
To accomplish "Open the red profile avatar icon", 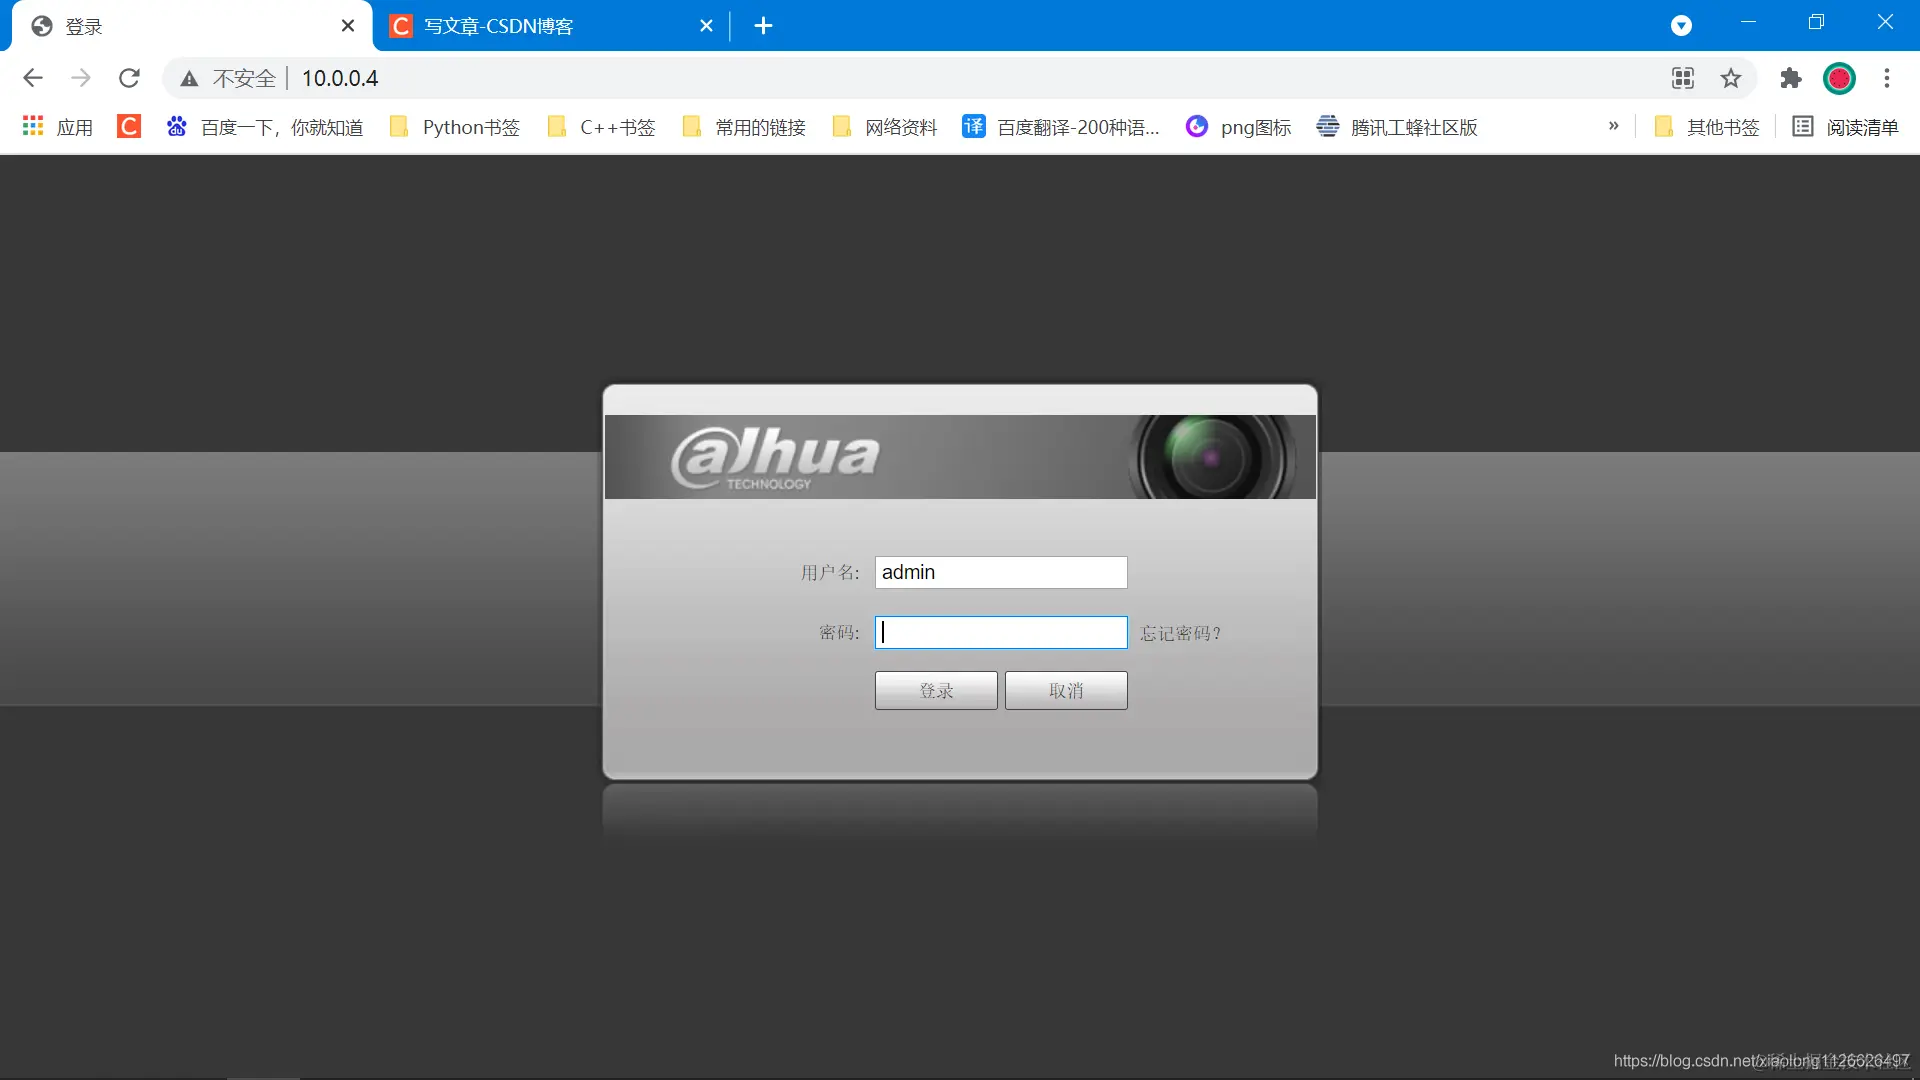I will (x=1839, y=78).
